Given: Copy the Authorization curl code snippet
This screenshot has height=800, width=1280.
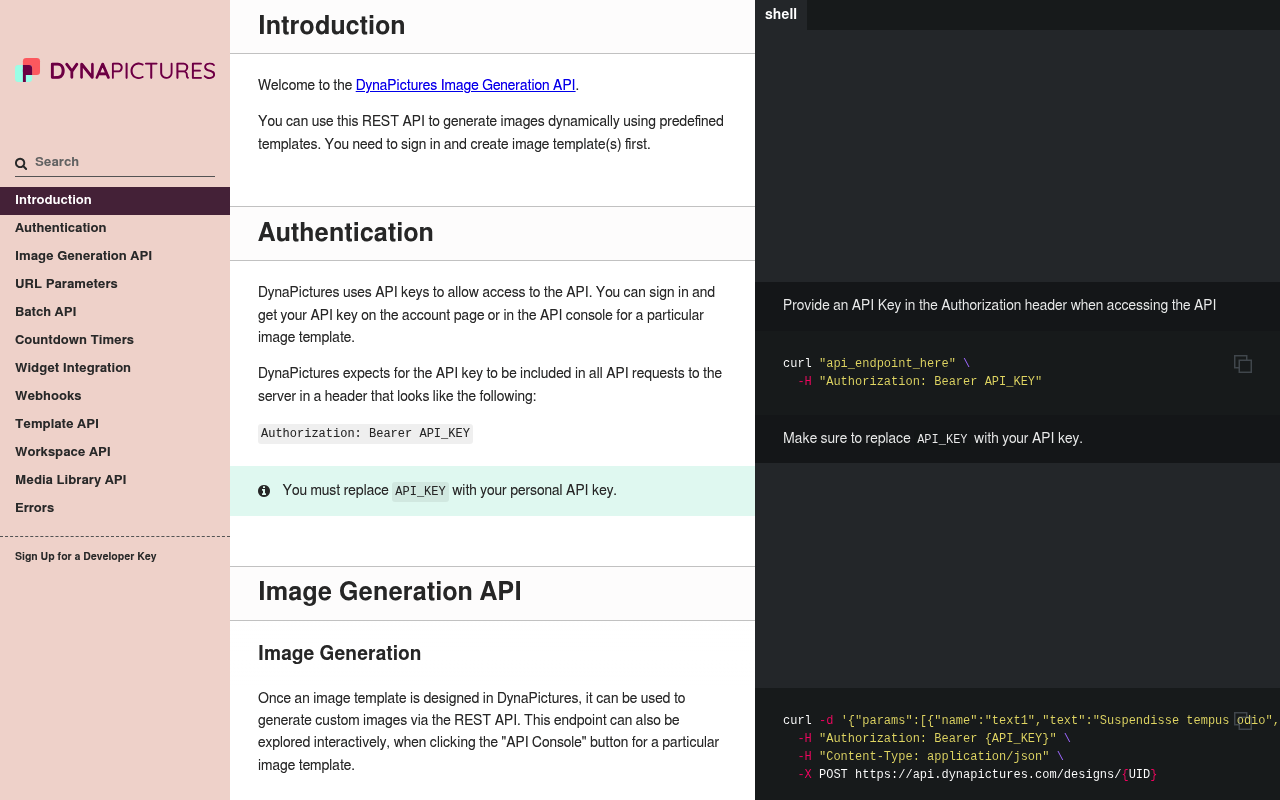Looking at the screenshot, I should coord(1243,364).
